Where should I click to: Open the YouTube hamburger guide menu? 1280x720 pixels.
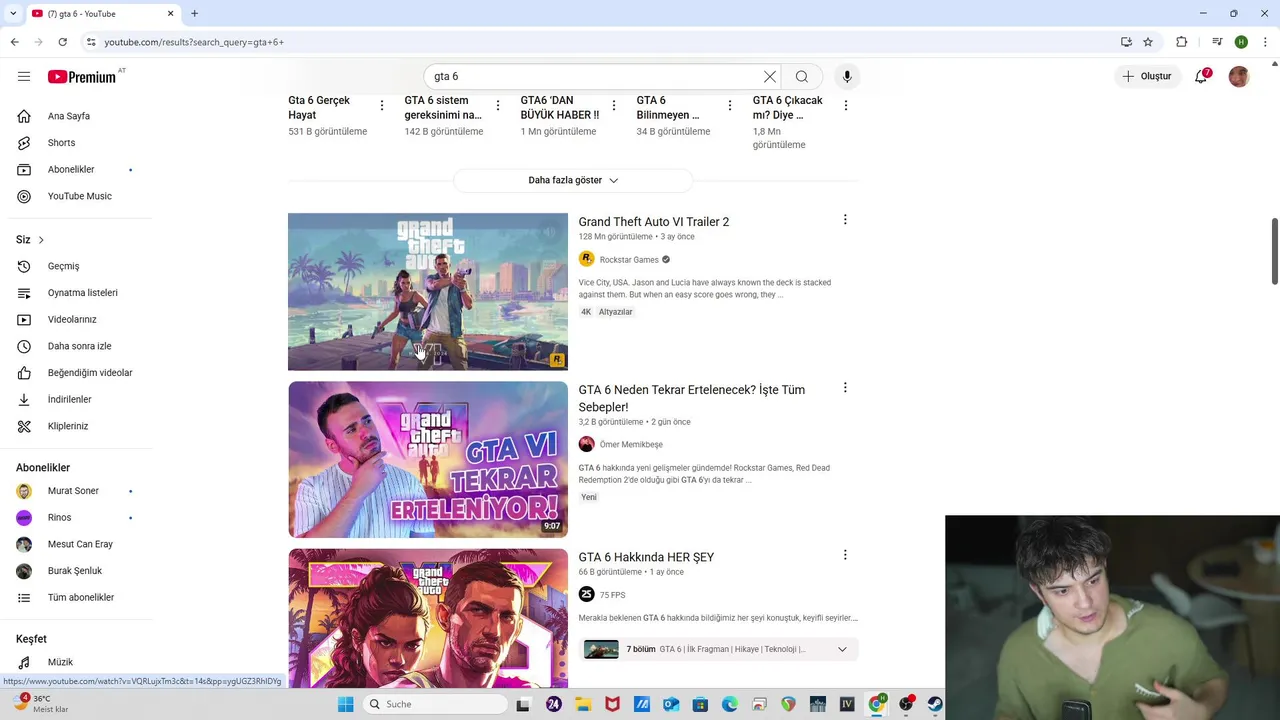pos(24,76)
